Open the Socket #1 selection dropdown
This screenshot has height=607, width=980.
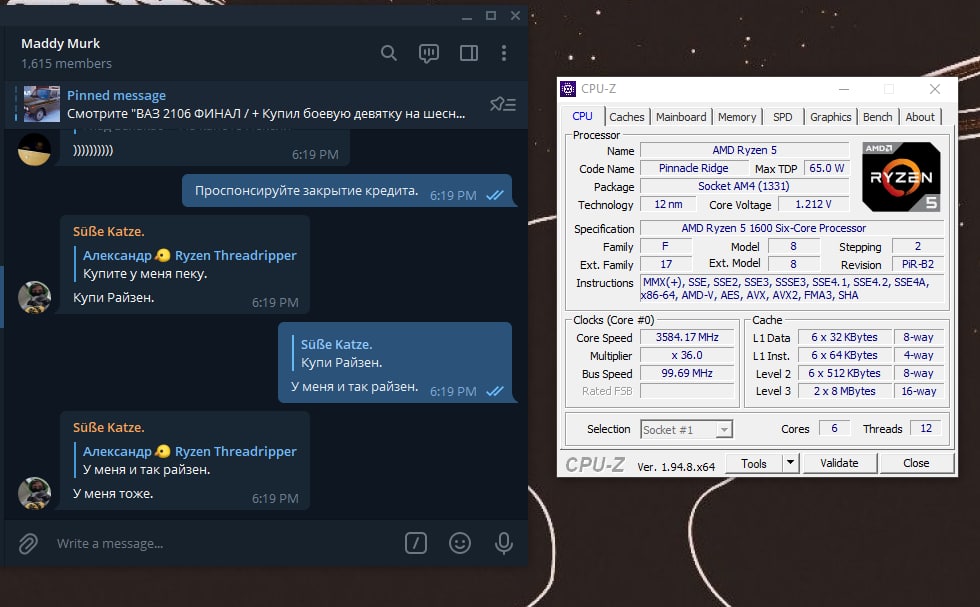click(x=686, y=429)
